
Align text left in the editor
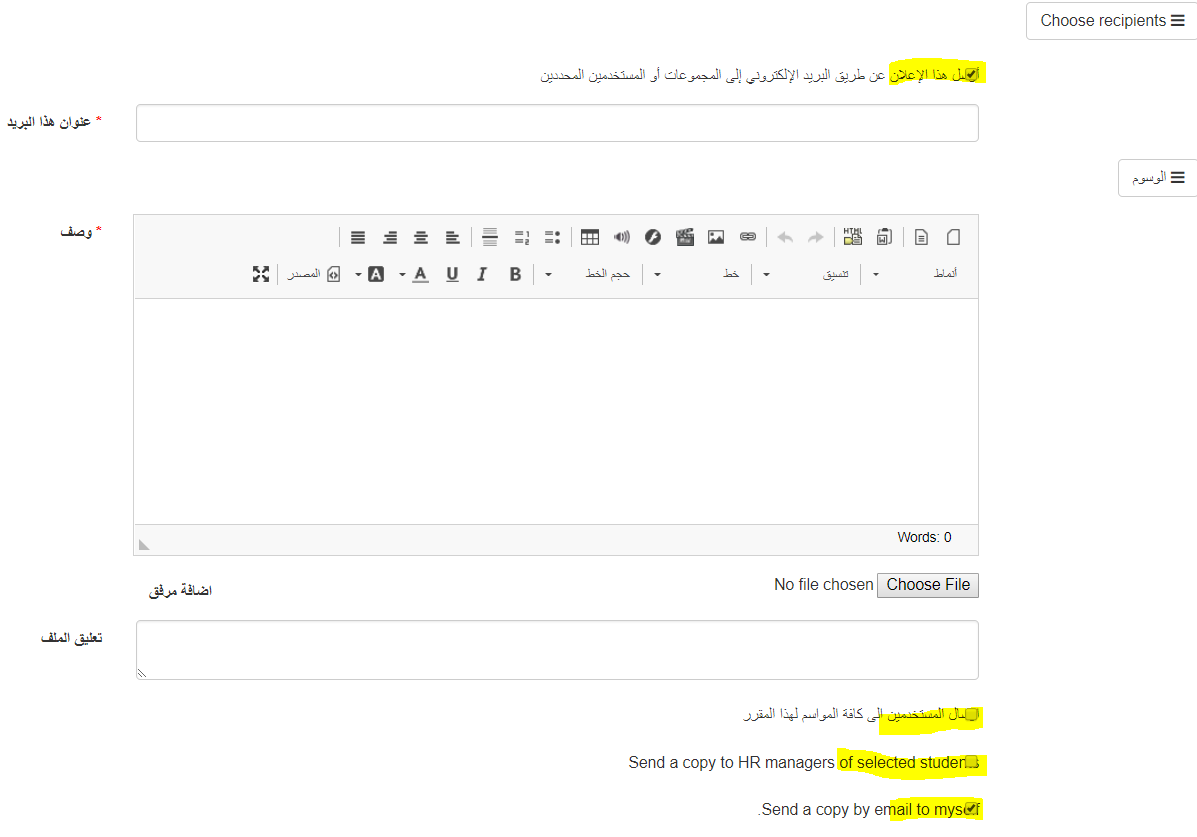pos(453,238)
